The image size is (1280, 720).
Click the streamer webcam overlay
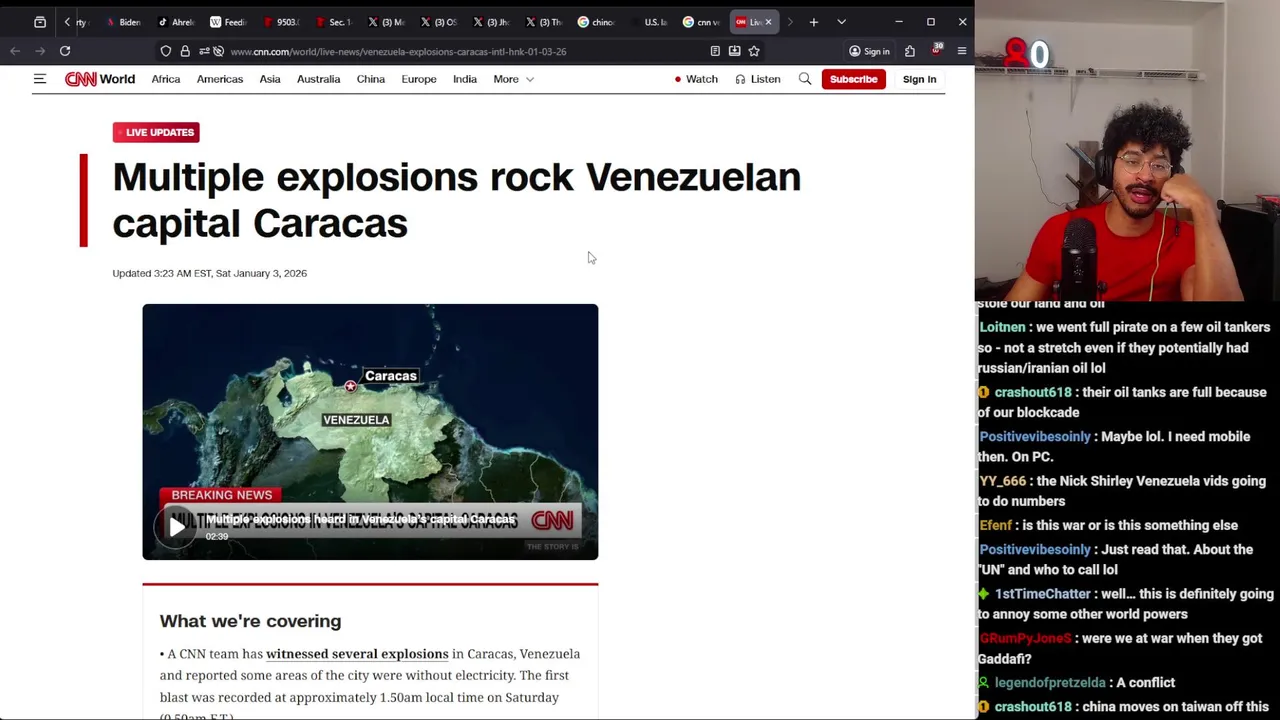coord(1128,150)
